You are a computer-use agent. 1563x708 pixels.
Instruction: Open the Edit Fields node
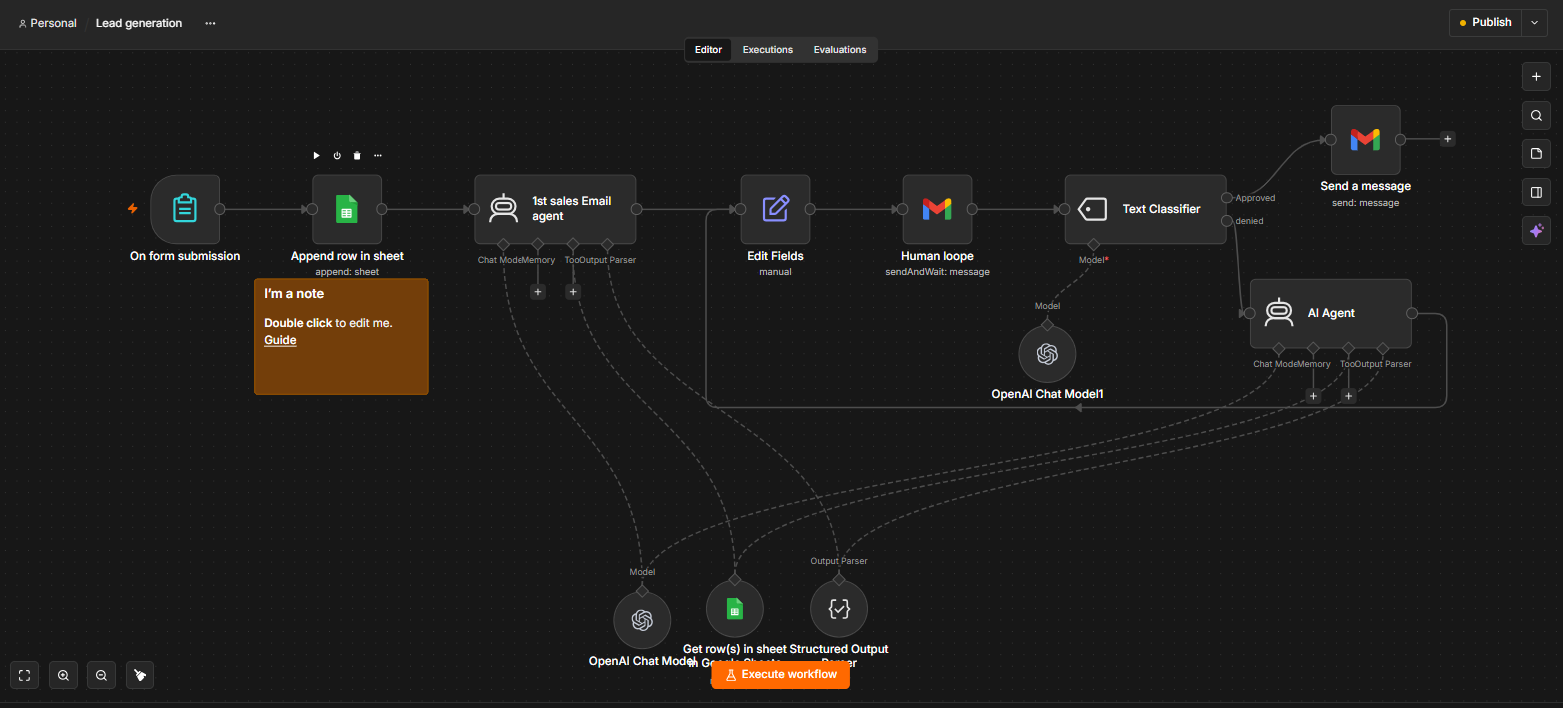(x=775, y=209)
